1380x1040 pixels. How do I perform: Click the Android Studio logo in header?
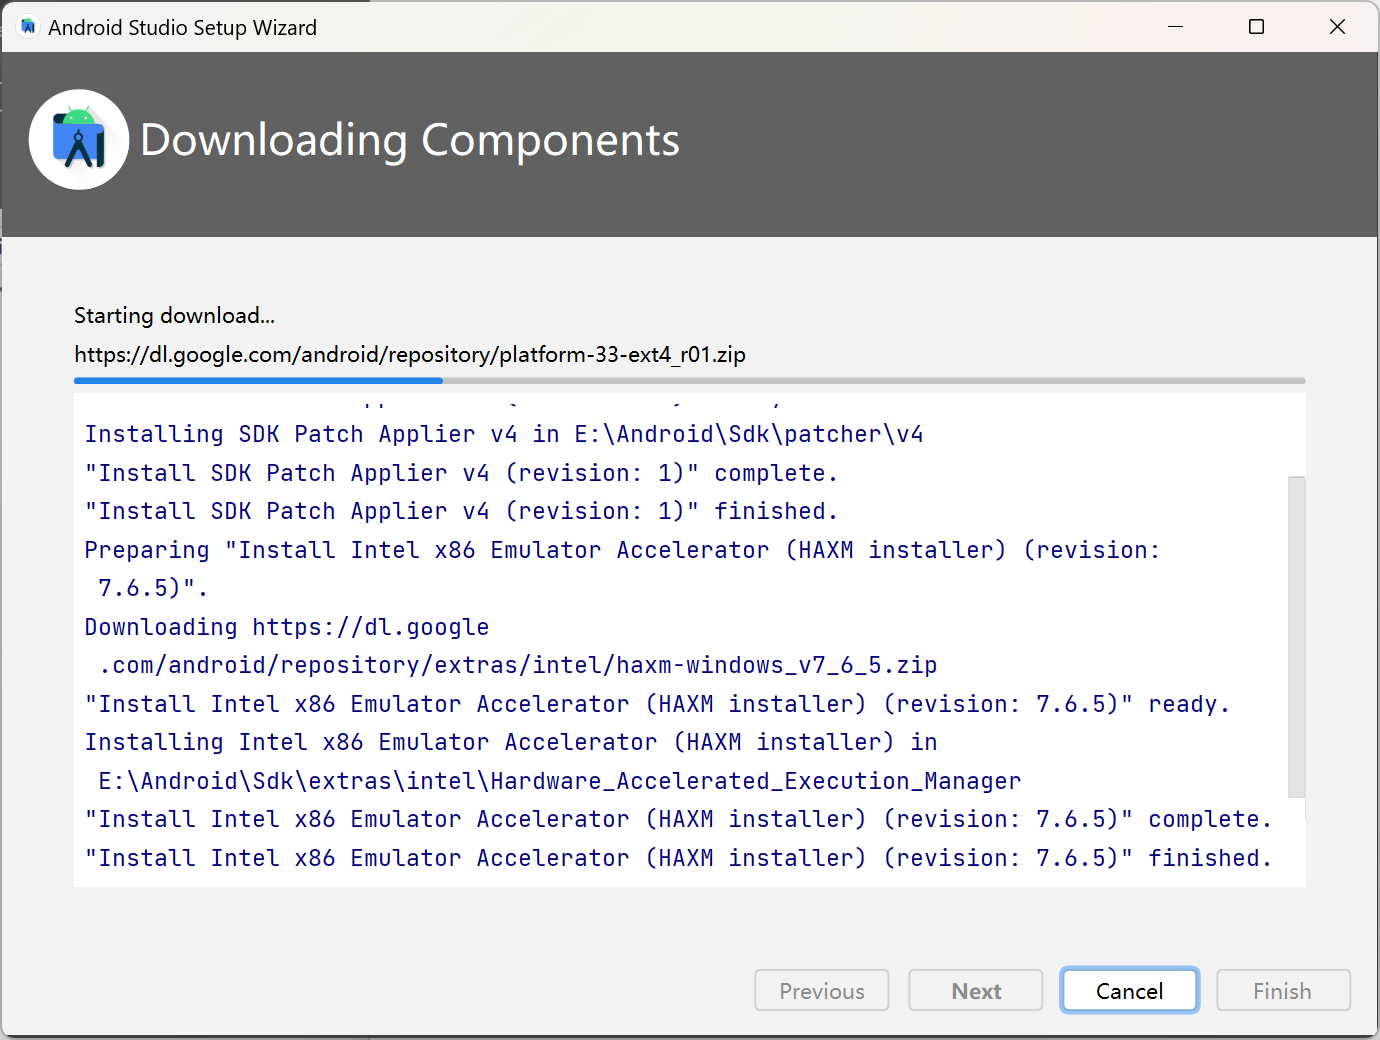pyautogui.click(x=79, y=140)
